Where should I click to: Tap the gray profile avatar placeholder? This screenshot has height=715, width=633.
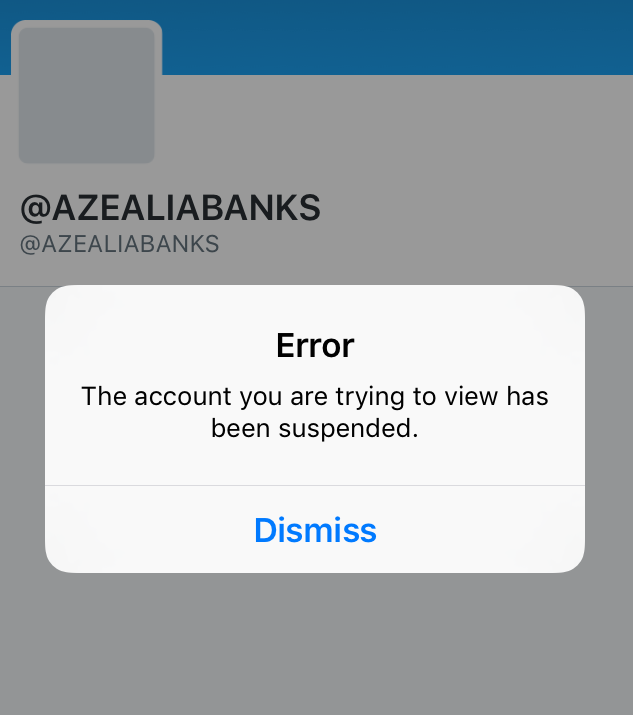click(x=86, y=95)
